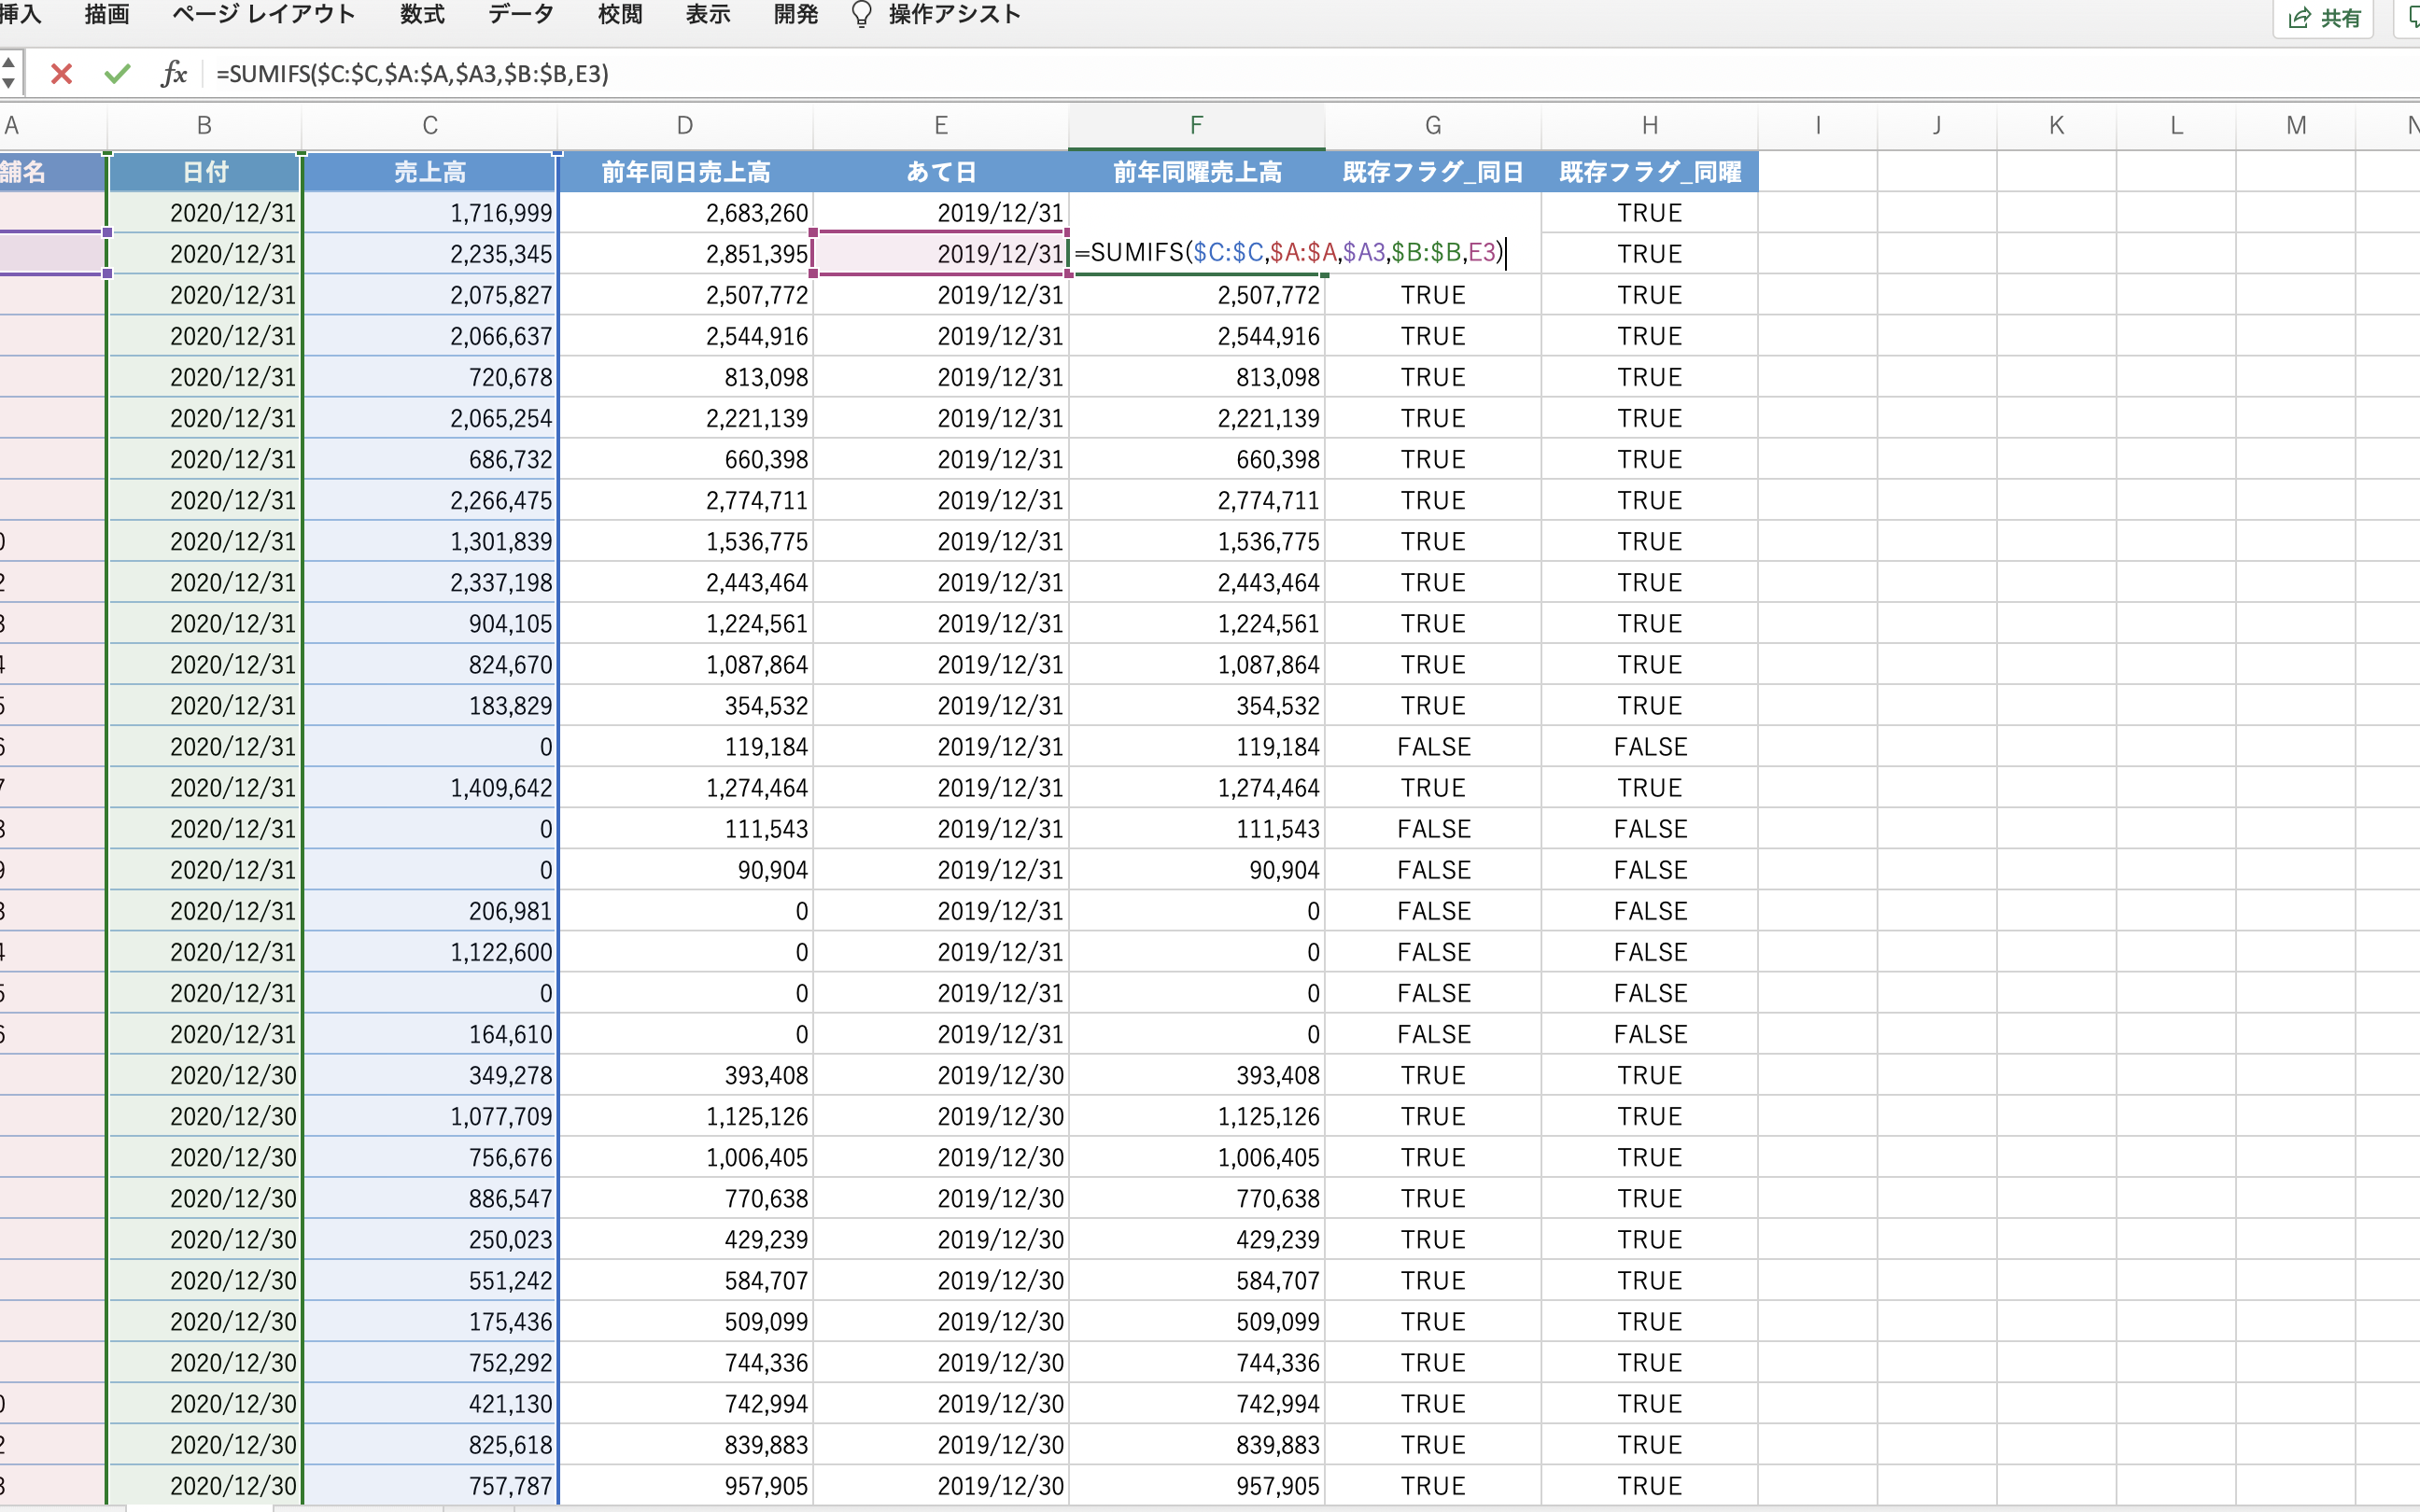Viewport: 2420px width, 1512px height.
Task: Cancel formula entry with red X icon
Action: coord(61,74)
